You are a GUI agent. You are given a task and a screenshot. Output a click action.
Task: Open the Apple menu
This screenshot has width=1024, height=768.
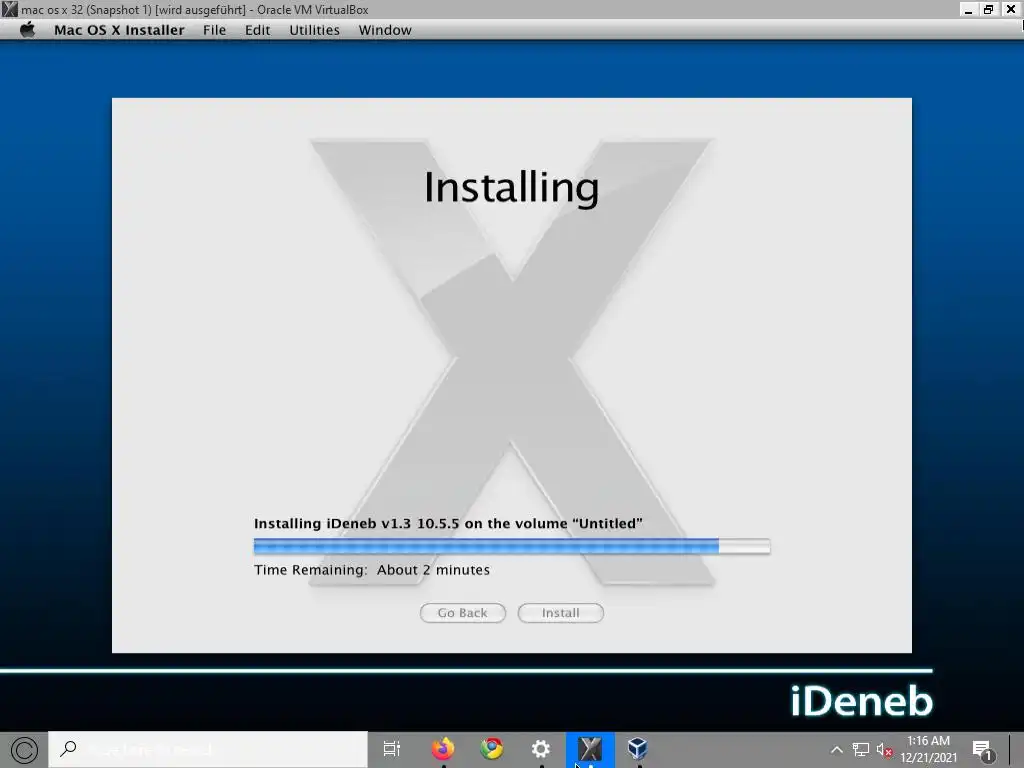point(27,30)
